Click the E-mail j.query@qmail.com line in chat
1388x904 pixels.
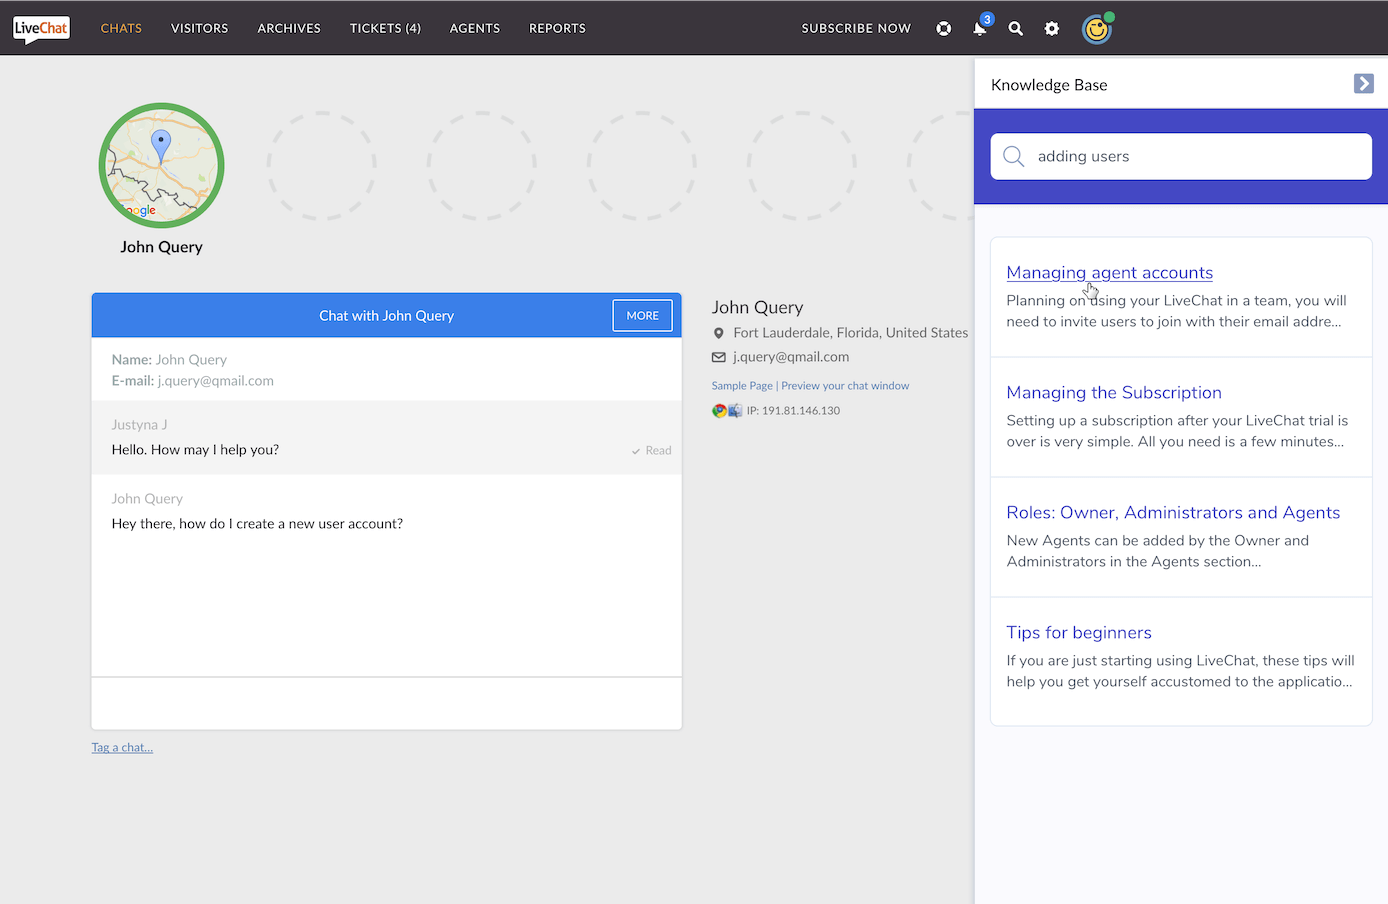coord(192,381)
